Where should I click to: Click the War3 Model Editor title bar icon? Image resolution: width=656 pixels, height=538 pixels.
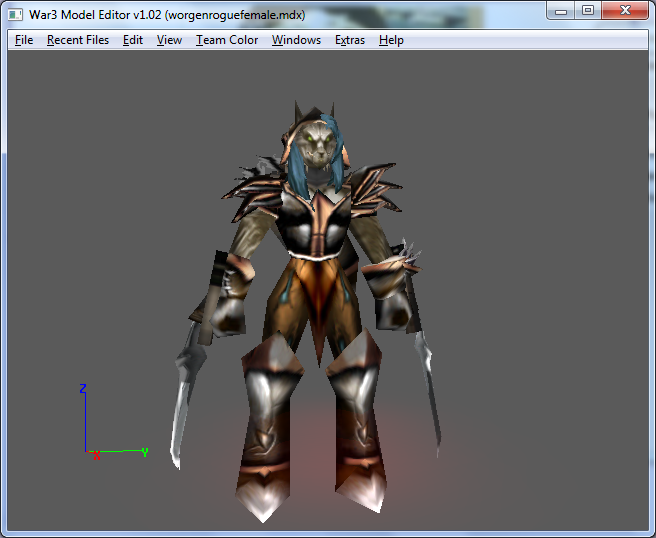tap(15, 15)
